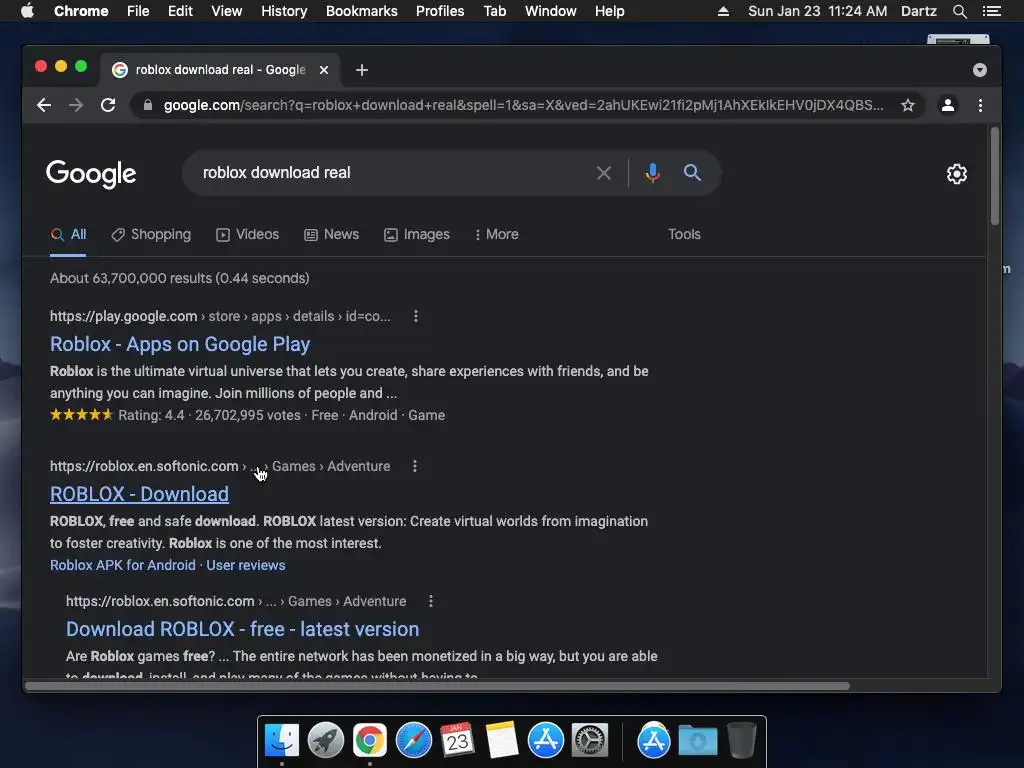
Task: Open the Profiles menu
Action: (440, 11)
